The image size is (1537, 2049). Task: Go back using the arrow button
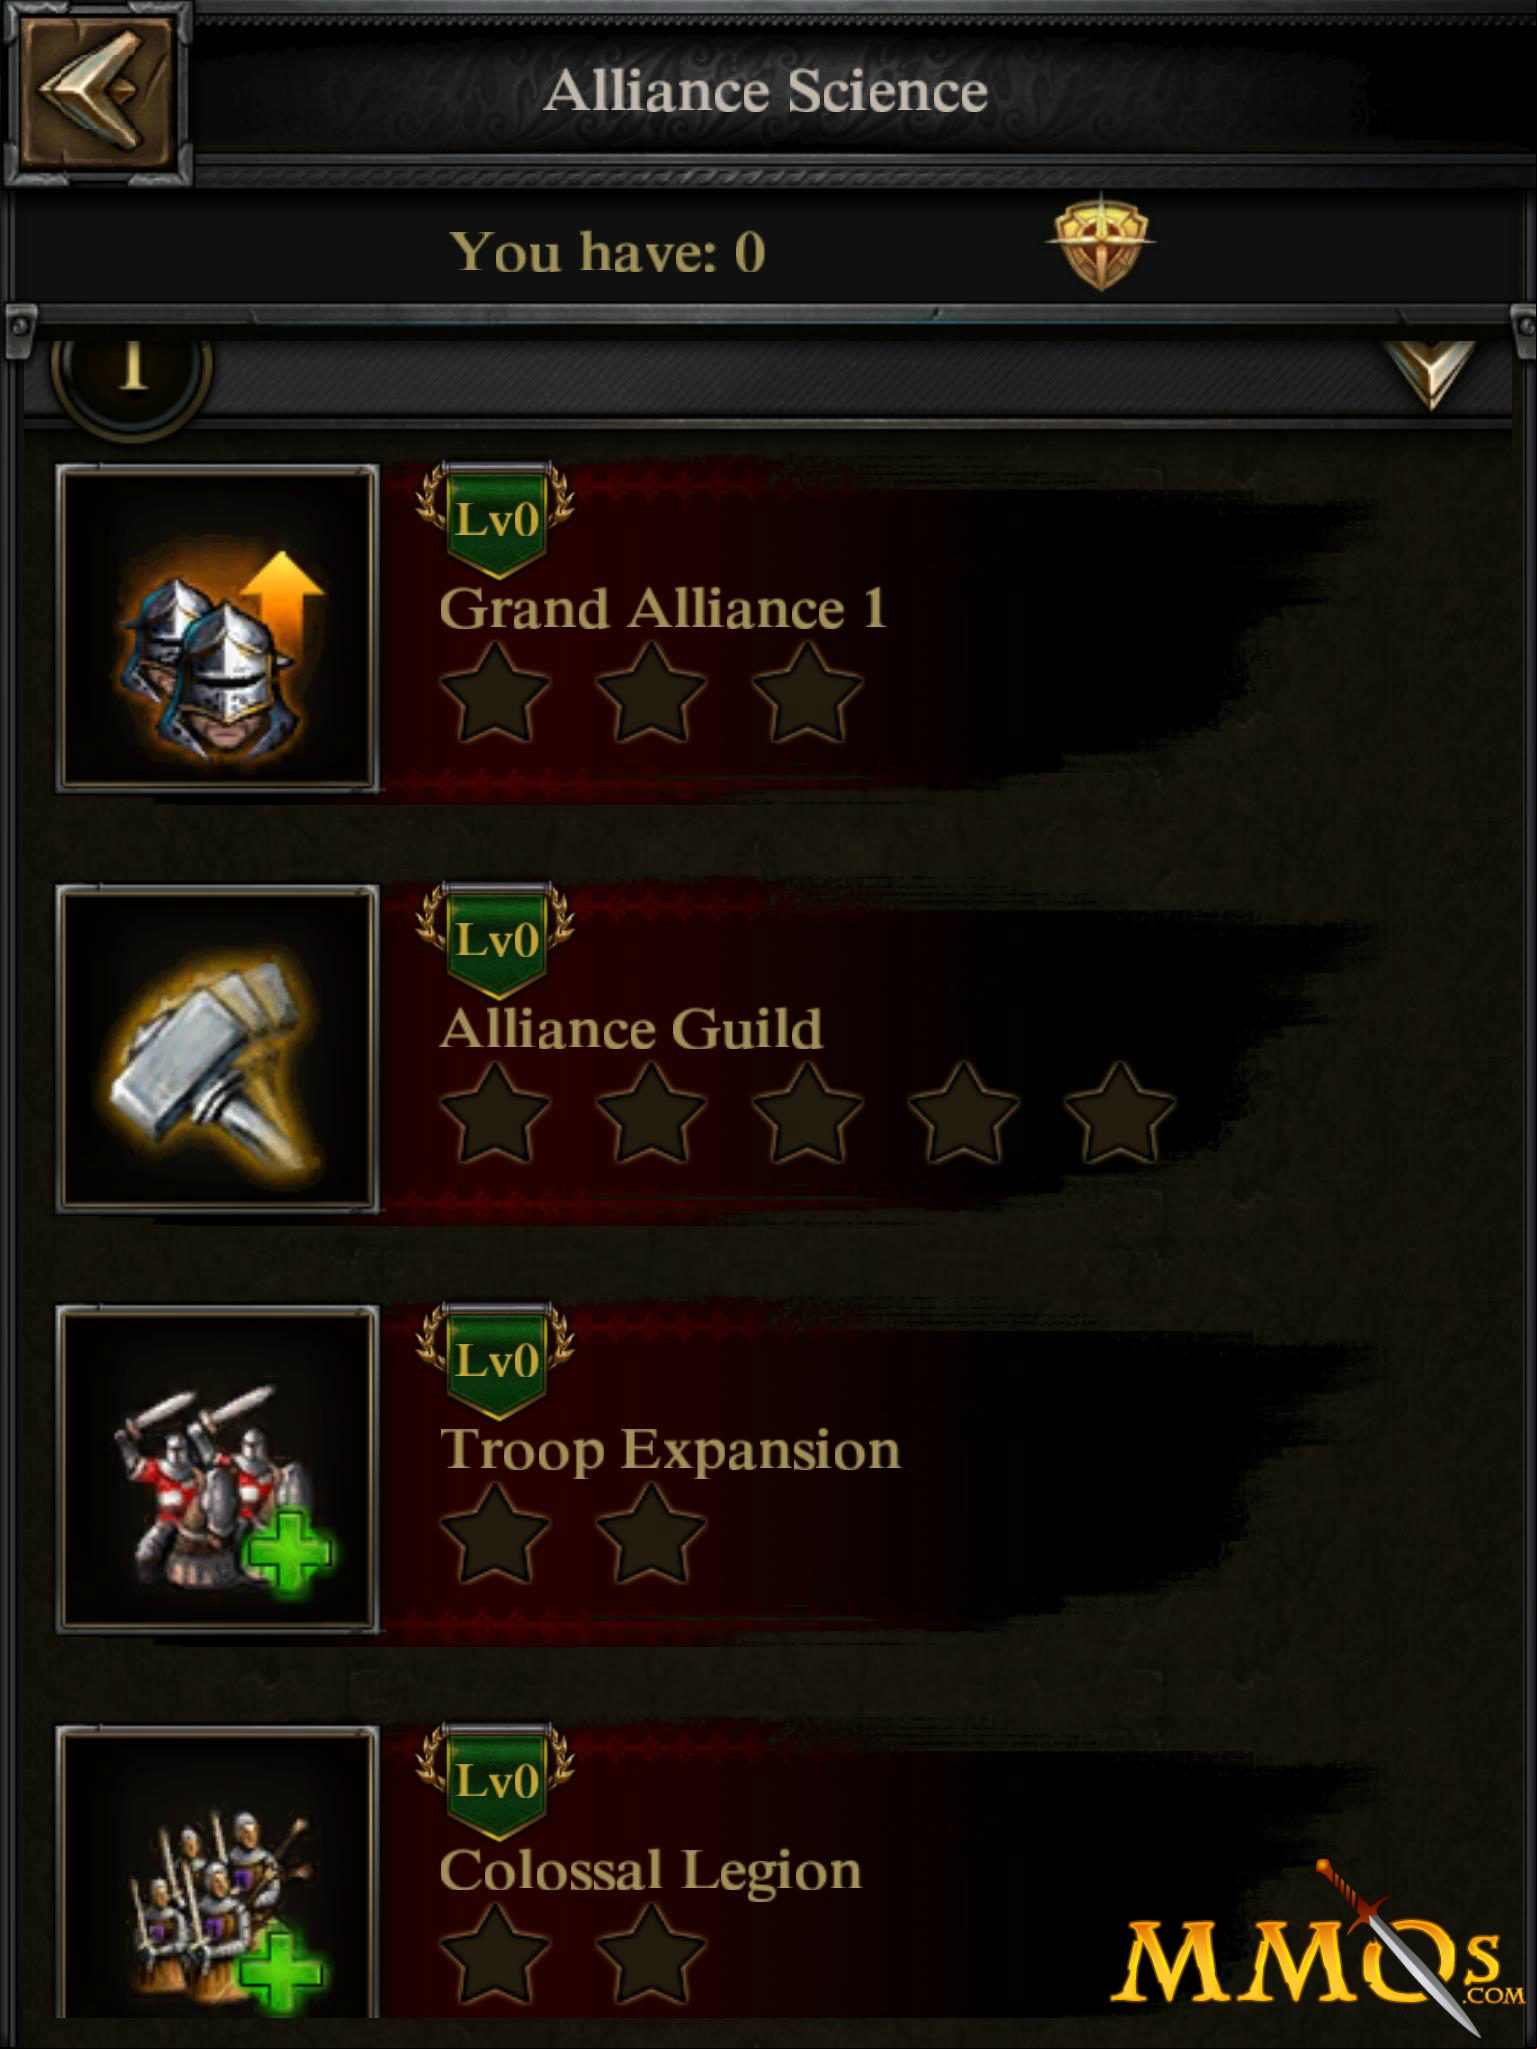point(96,91)
